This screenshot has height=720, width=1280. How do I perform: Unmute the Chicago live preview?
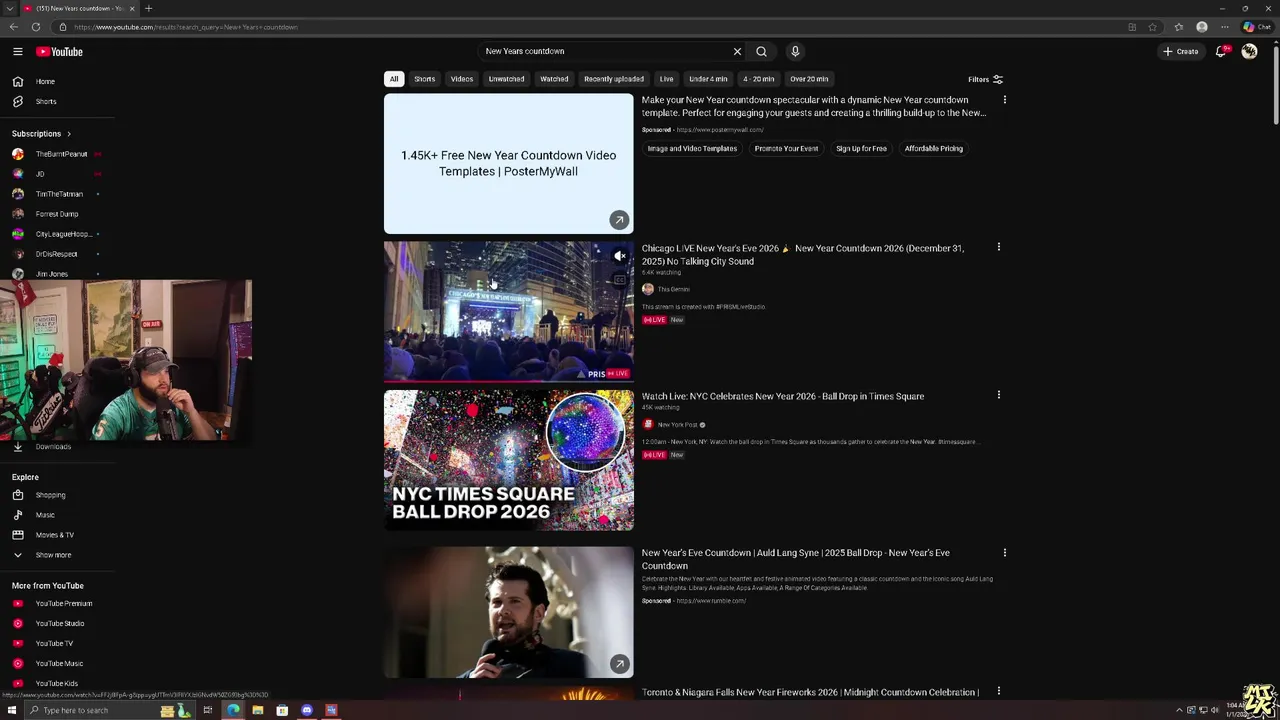[x=620, y=256]
